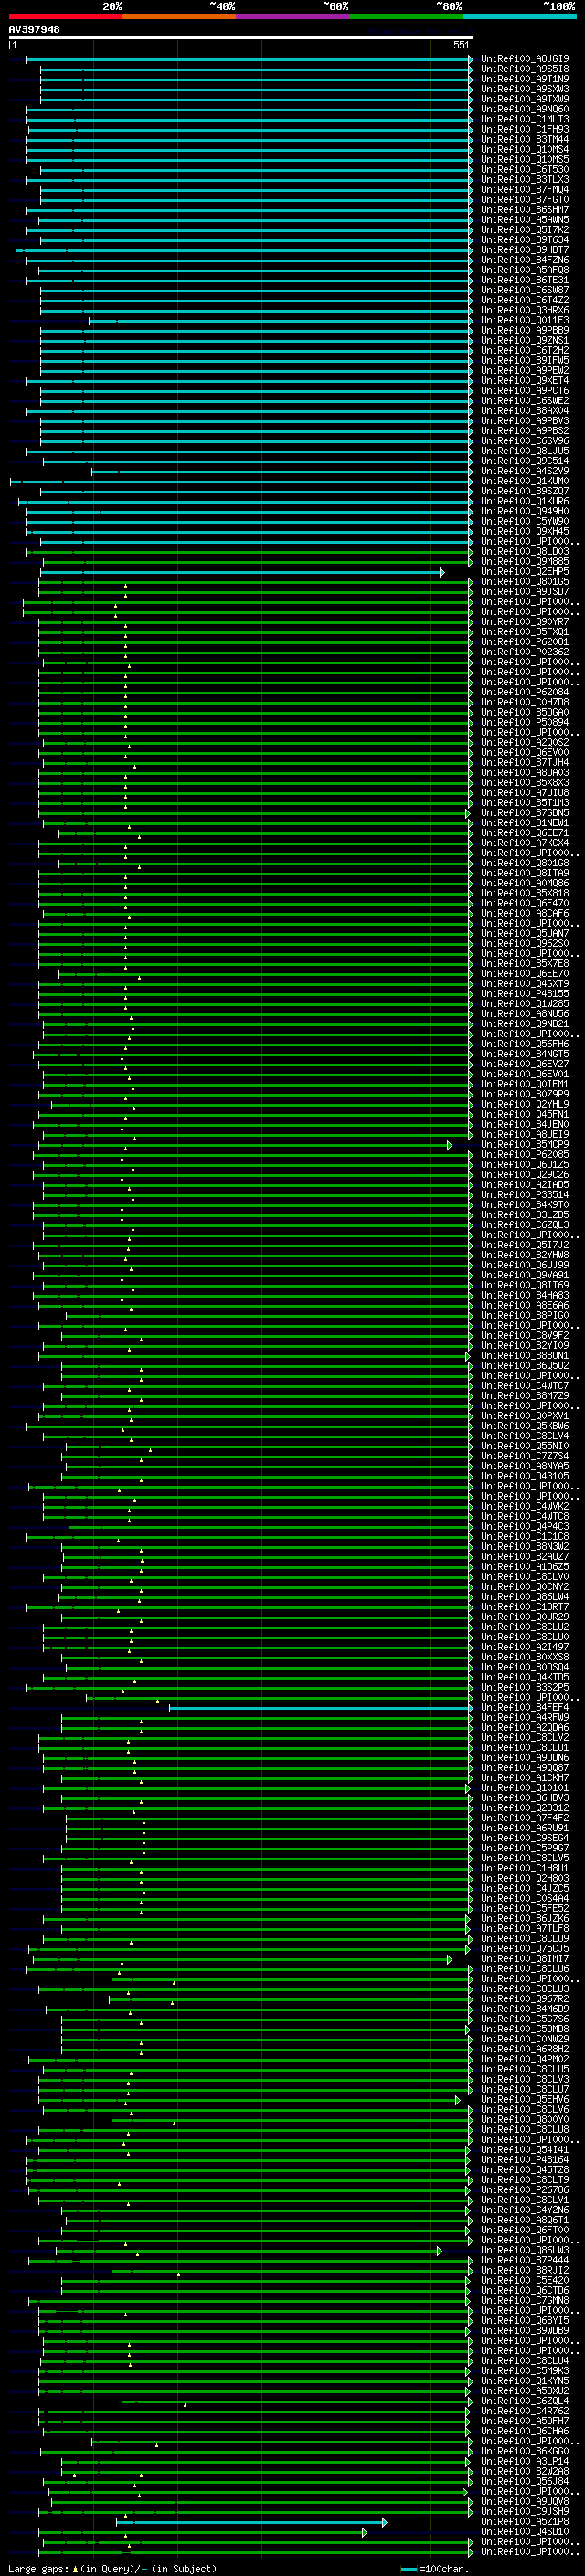Select the UniRef100_P02362 entry

tap(525, 652)
